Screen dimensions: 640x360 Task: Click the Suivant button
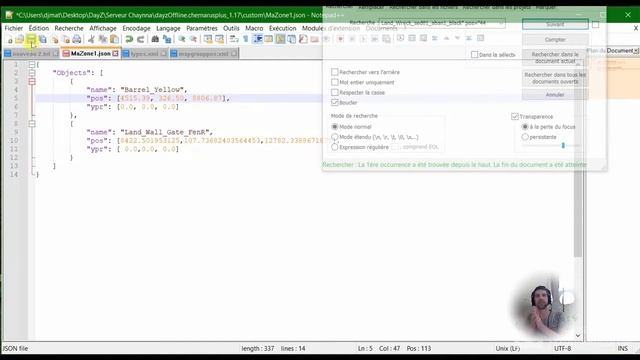click(555, 24)
